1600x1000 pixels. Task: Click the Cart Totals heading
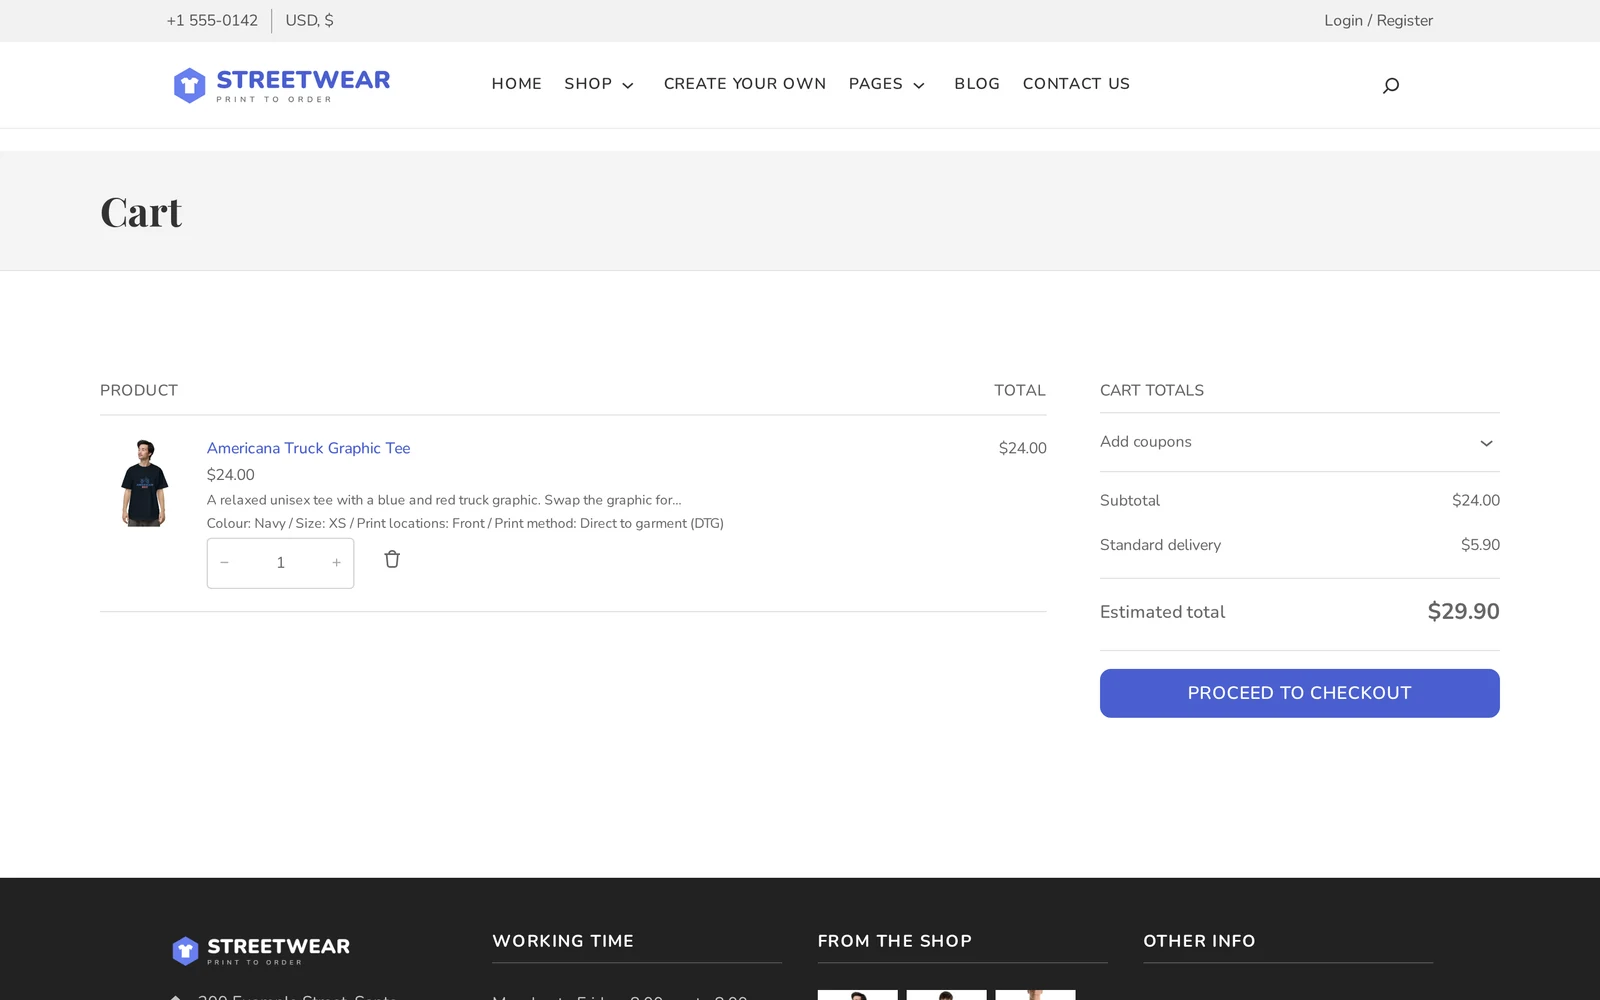(x=1152, y=390)
